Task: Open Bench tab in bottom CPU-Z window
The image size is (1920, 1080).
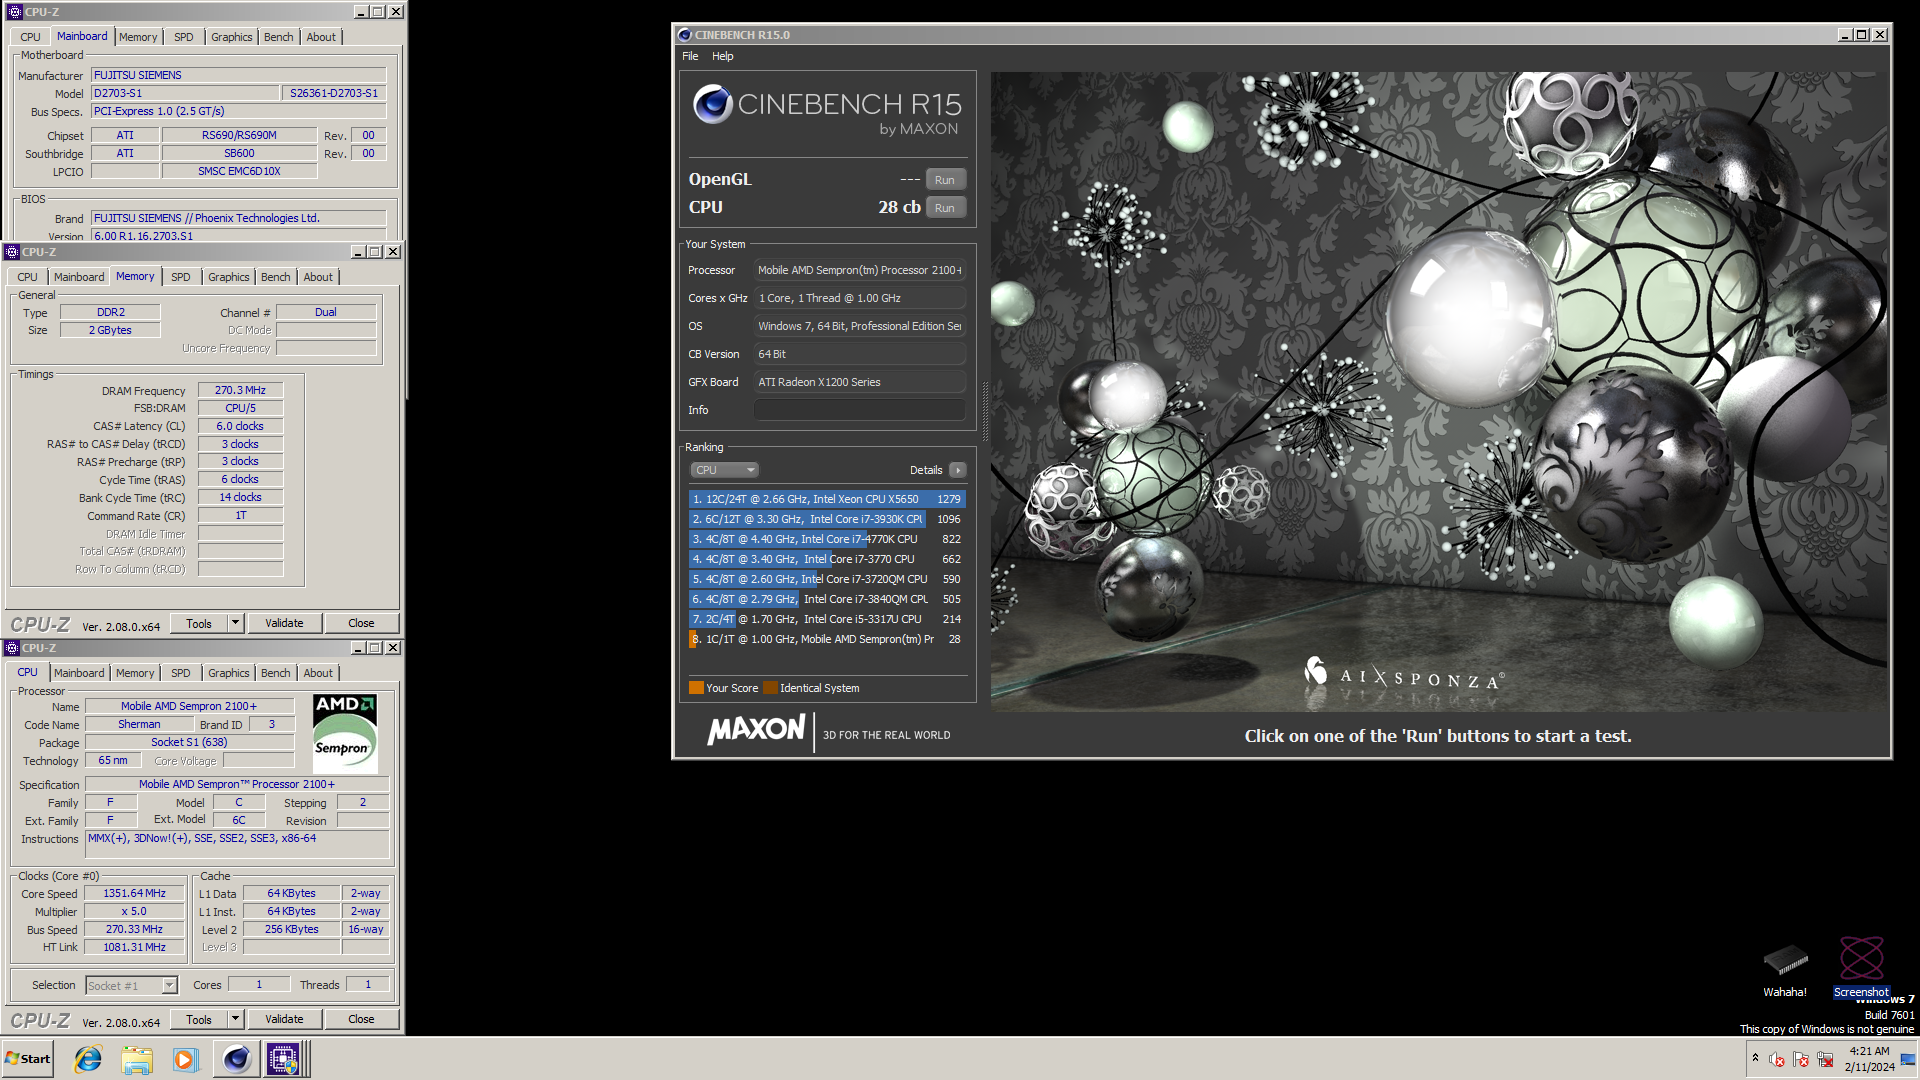Action: (276, 673)
